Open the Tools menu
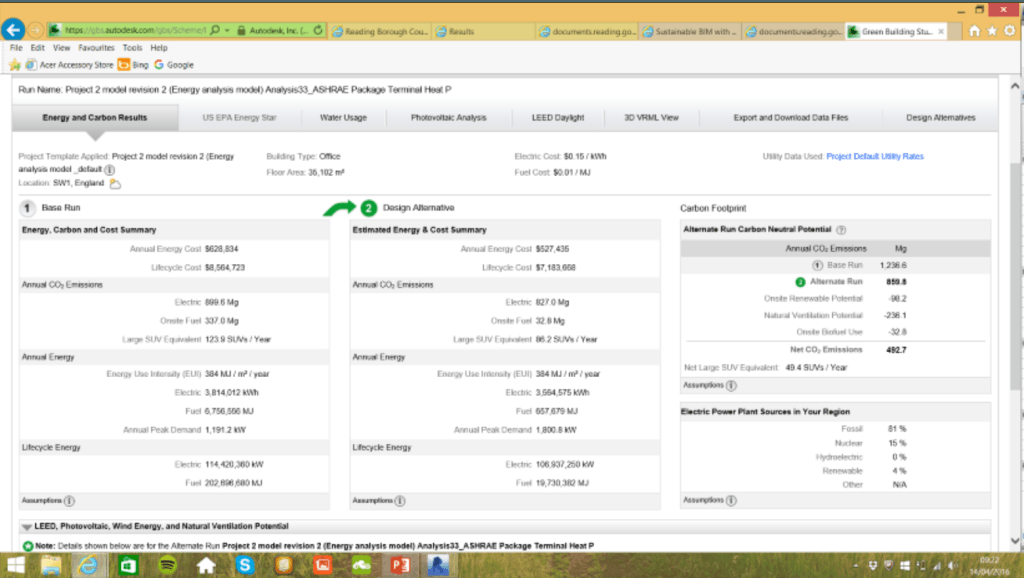1024x578 pixels. point(133,48)
